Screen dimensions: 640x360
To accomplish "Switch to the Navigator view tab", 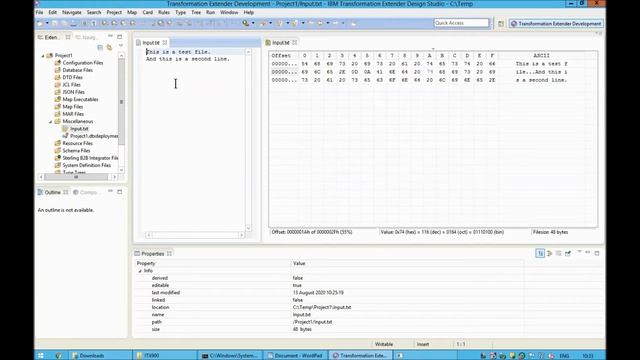I will [86, 37].
